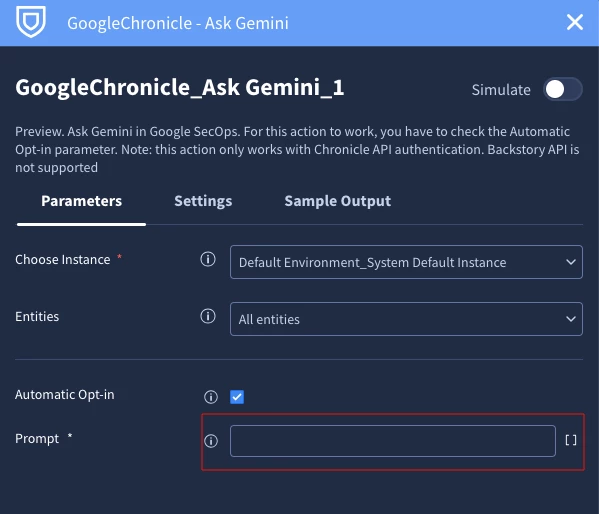Open the All entities dropdown
Screen dimensions: 599x514
point(406,319)
